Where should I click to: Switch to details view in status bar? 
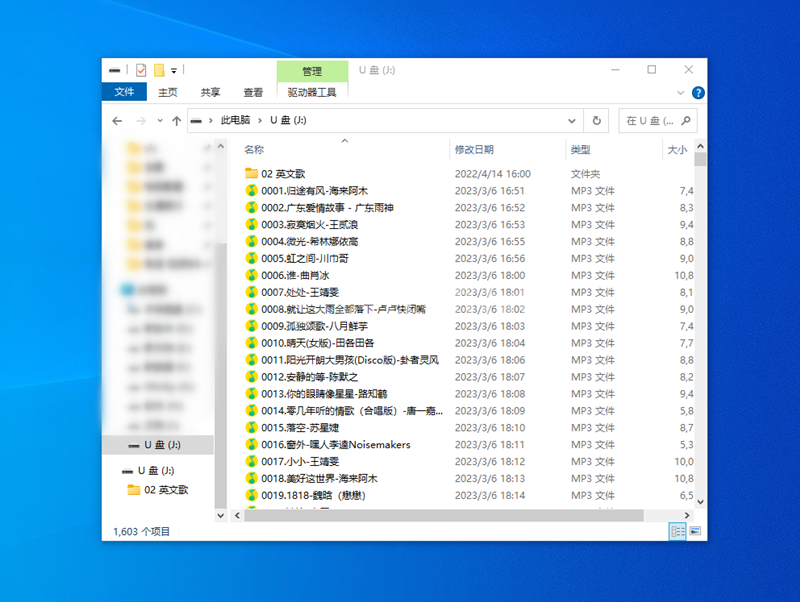point(678,531)
